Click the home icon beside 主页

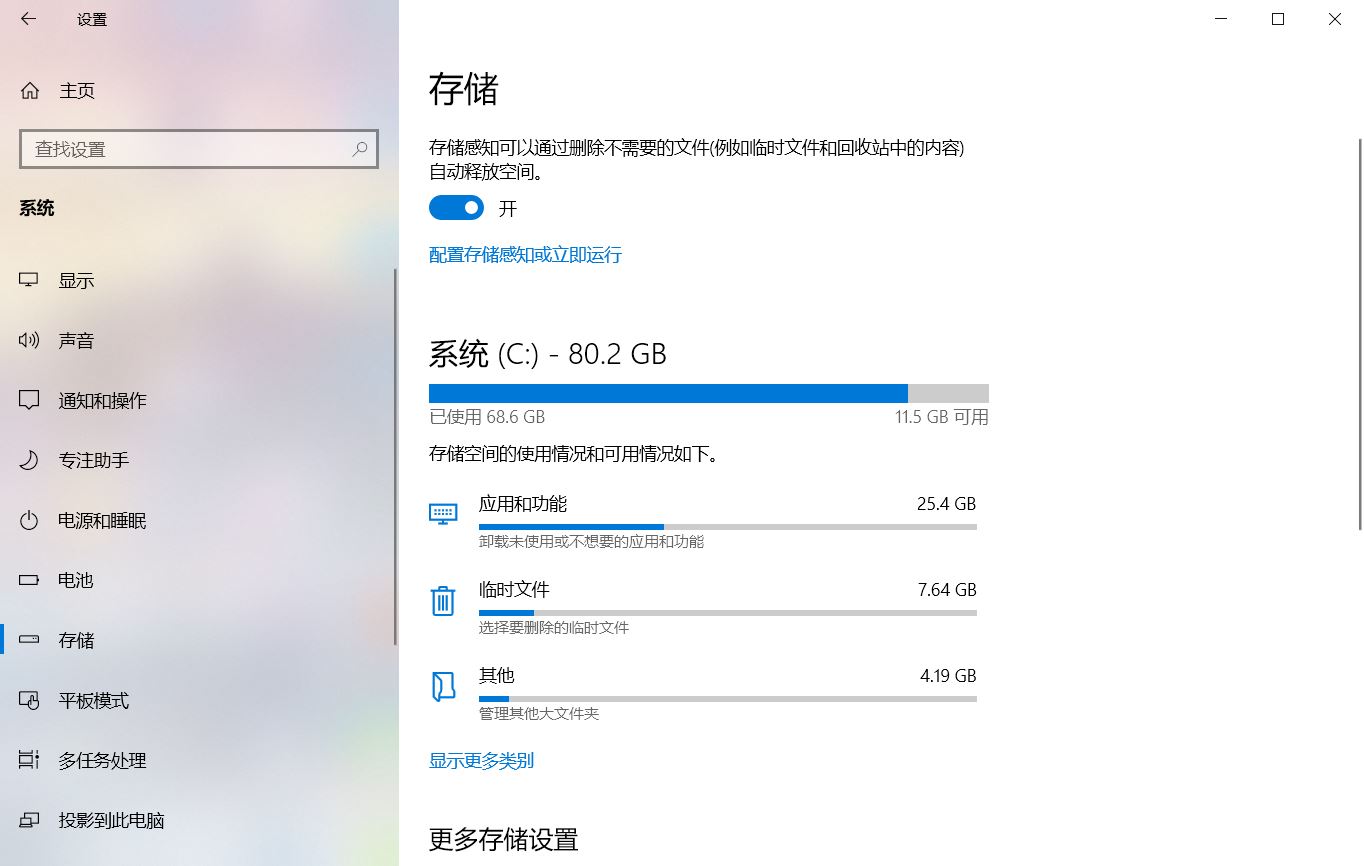[x=30, y=91]
